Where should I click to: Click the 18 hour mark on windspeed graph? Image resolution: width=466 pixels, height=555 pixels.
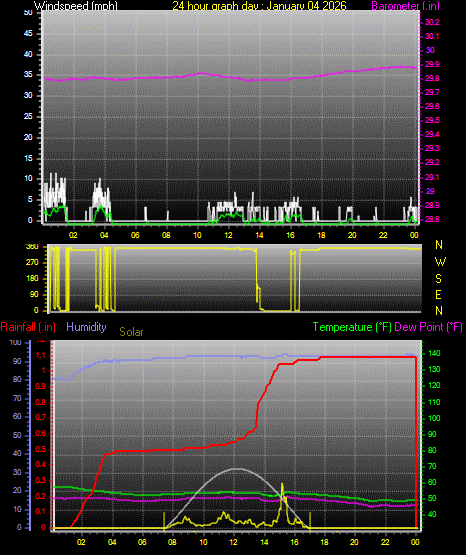click(321, 235)
